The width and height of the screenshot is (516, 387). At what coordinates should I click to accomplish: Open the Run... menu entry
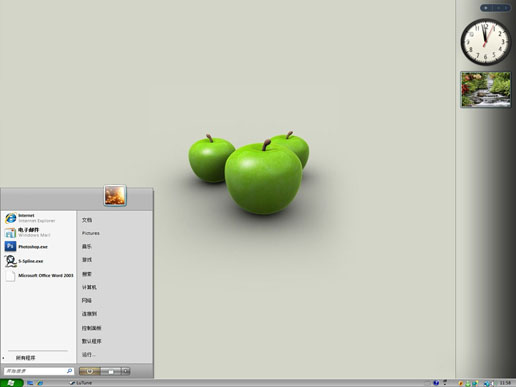(x=88, y=354)
